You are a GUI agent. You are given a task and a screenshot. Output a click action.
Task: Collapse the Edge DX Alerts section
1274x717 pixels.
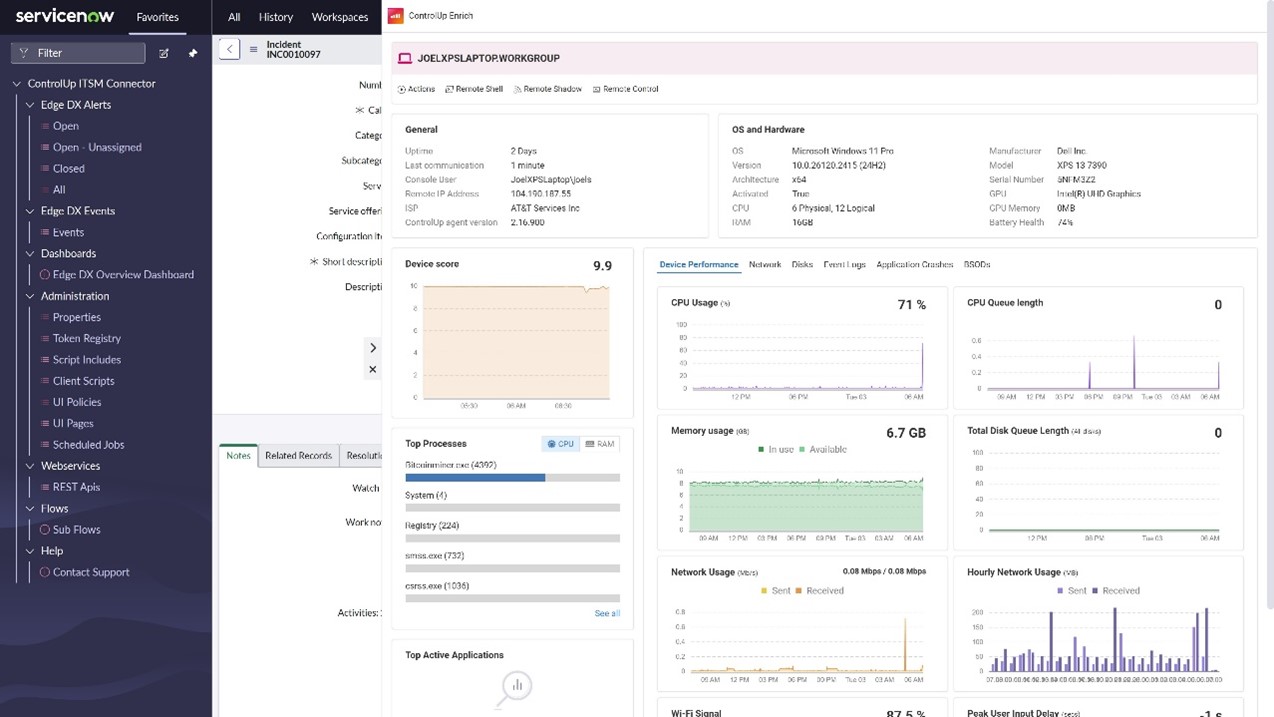point(29,105)
